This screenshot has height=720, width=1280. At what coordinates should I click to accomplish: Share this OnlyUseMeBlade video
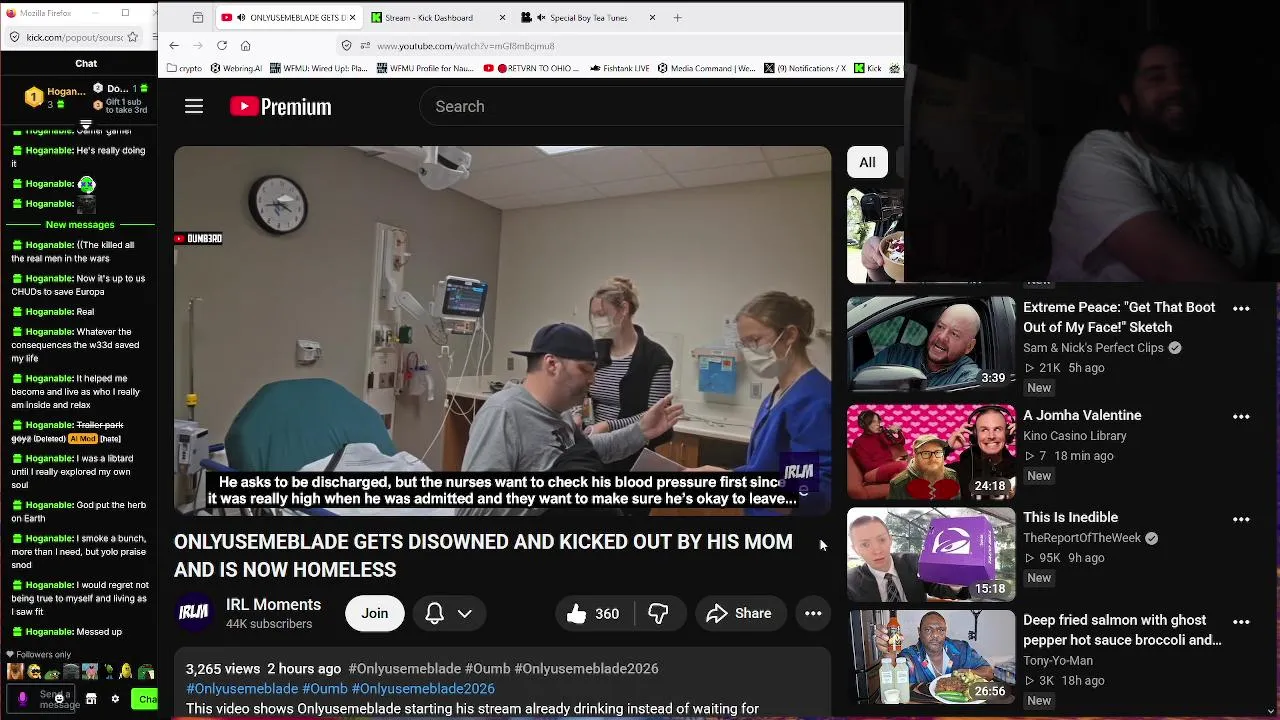coord(739,614)
